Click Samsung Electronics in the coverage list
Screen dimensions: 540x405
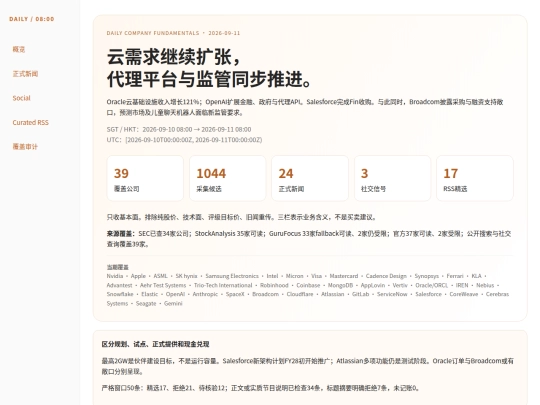(x=232, y=276)
